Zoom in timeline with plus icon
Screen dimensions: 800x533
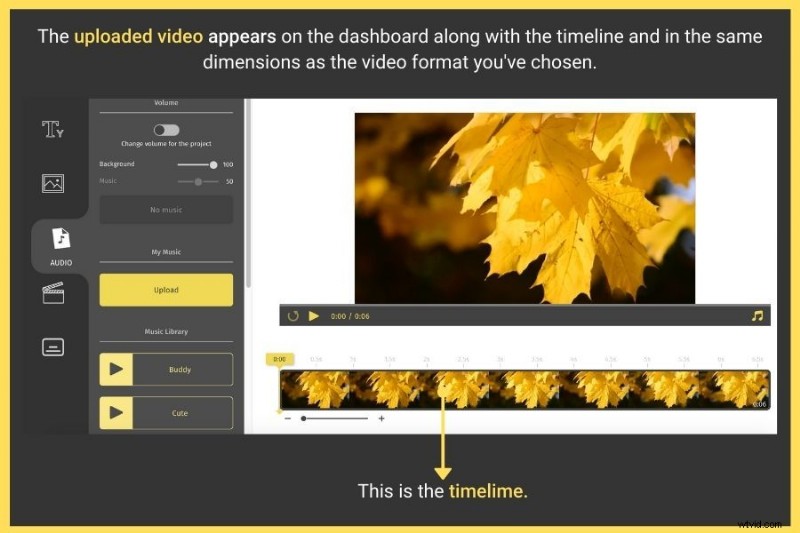point(381,418)
